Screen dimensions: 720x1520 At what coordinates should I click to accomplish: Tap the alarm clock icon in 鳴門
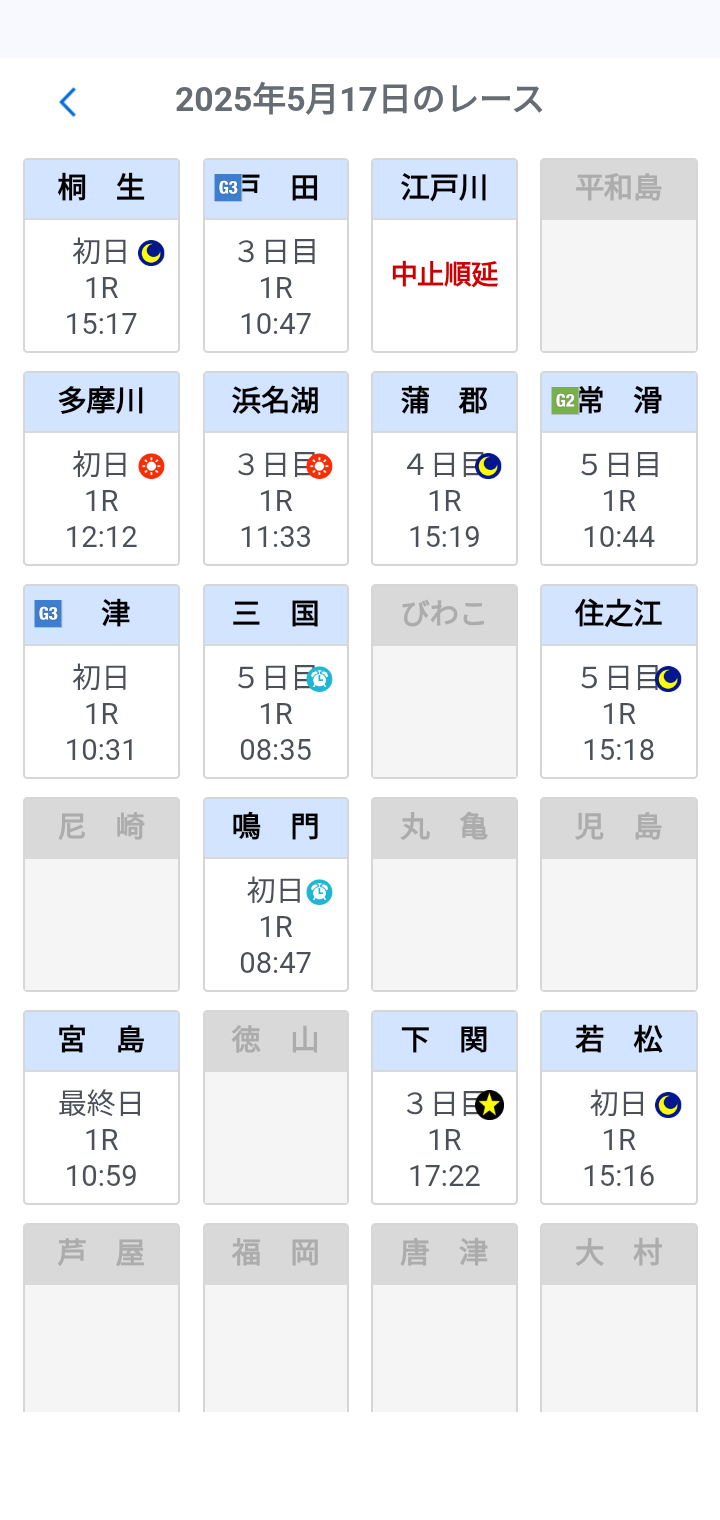point(320,892)
